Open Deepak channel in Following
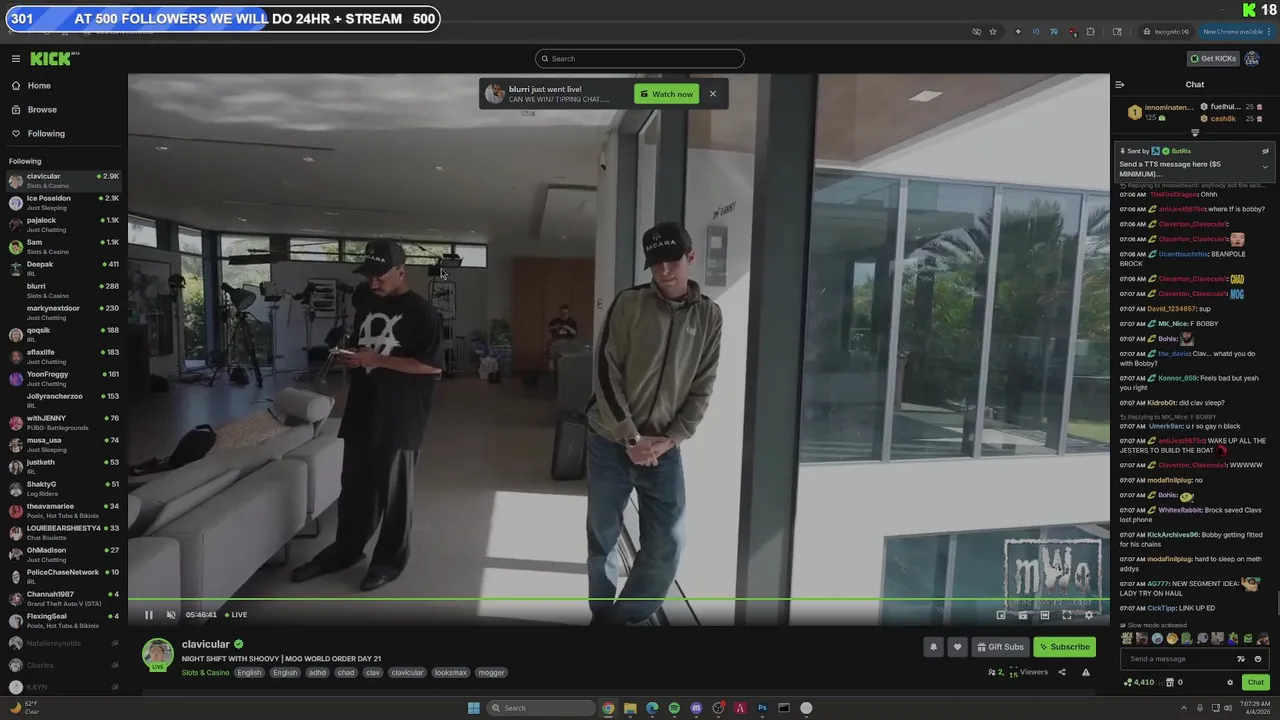1280x720 pixels. pos(62,269)
